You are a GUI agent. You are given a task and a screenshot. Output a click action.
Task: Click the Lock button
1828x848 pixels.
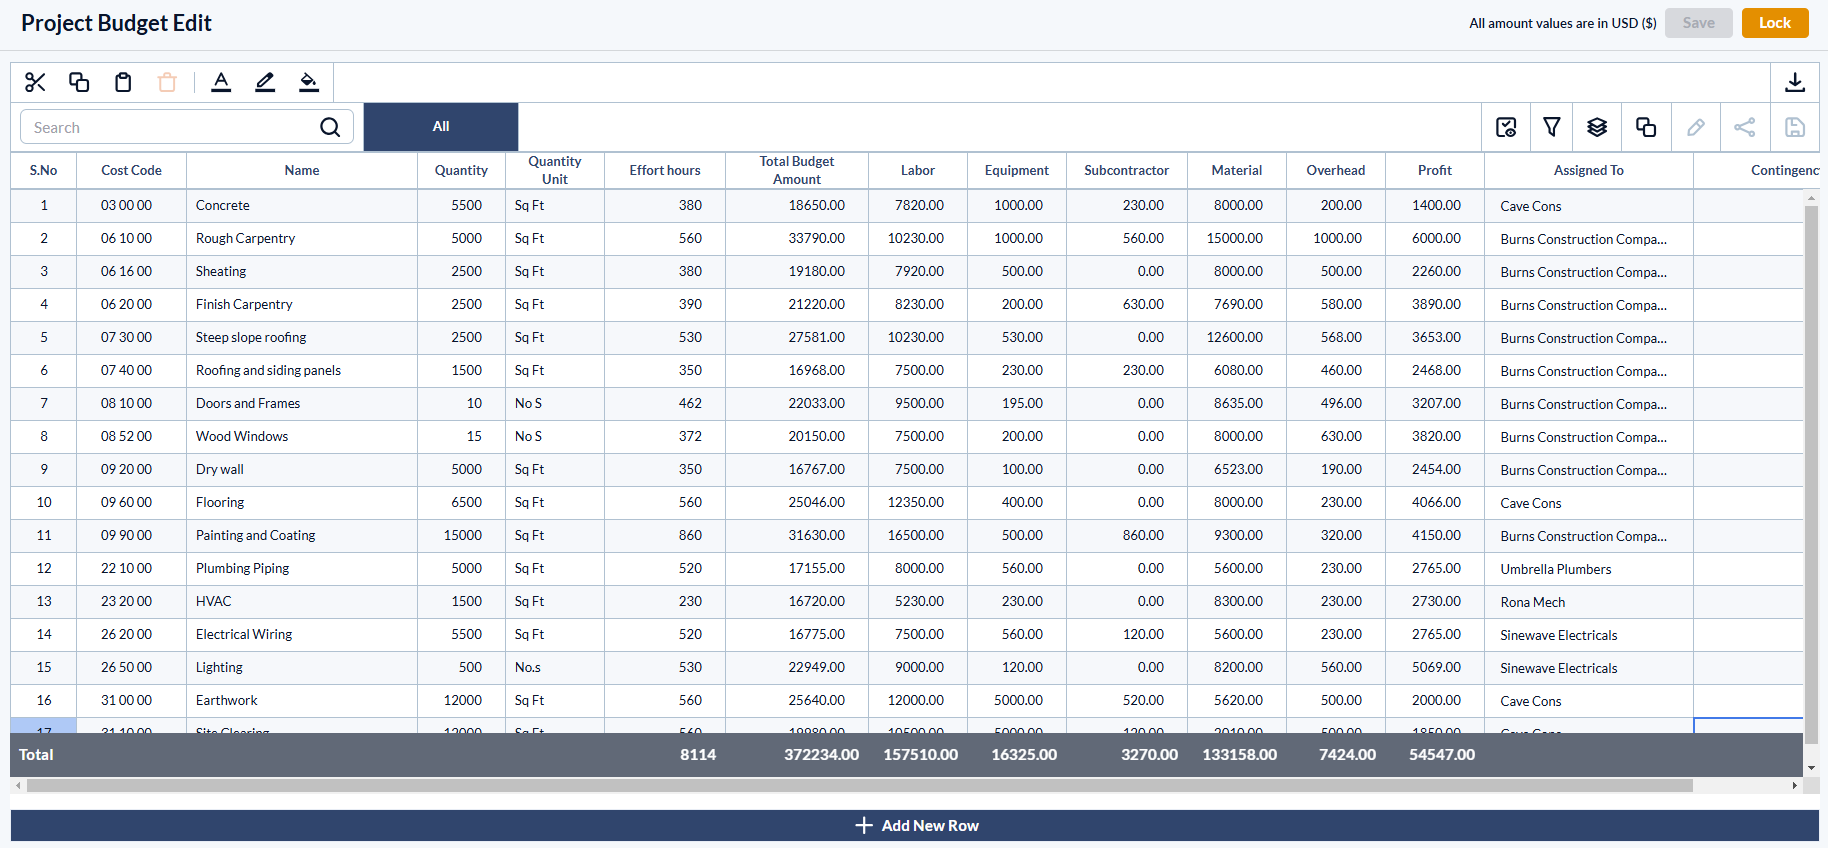tap(1775, 23)
